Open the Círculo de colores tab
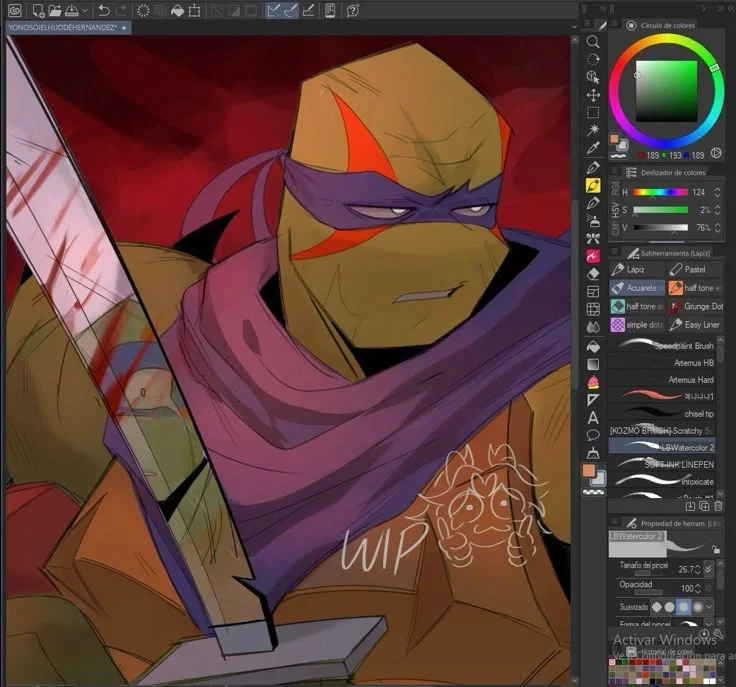736x687 pixels. (x=661, y=25)
